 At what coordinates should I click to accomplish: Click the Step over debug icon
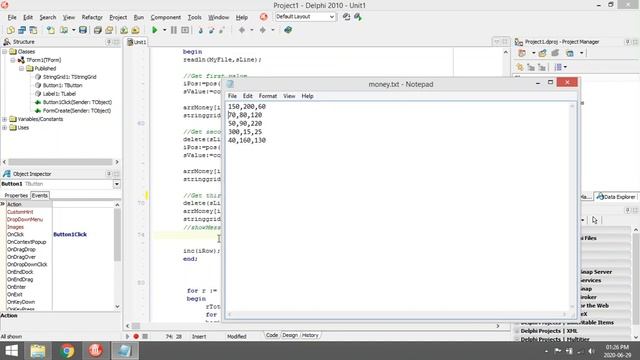211,30
